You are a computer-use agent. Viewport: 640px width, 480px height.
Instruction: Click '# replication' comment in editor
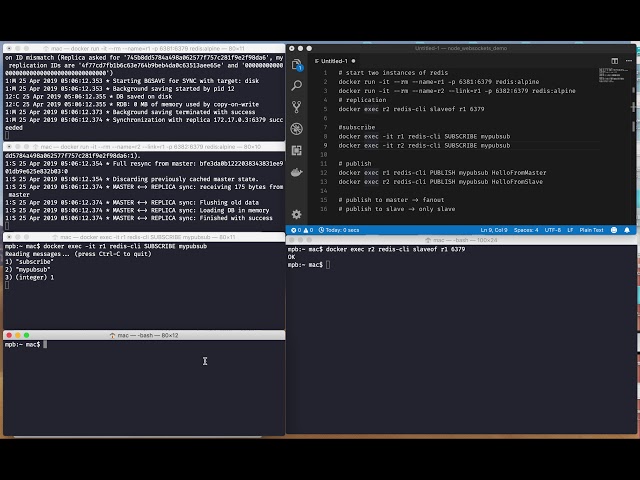pos(362,100)
